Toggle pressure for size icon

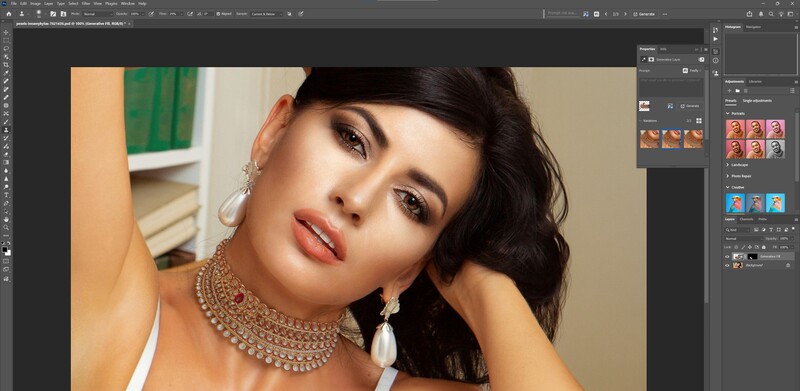301,14
